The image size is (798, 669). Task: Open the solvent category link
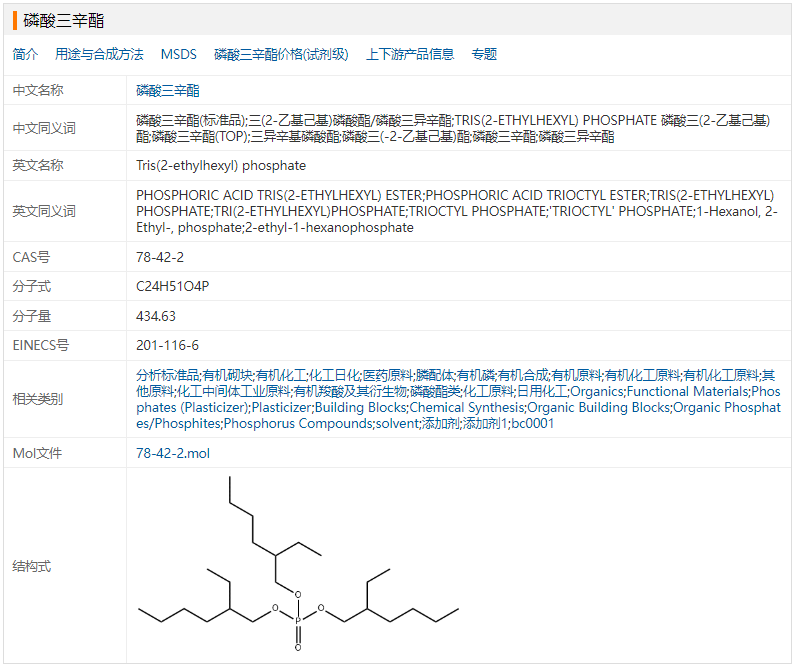[397, 423]
